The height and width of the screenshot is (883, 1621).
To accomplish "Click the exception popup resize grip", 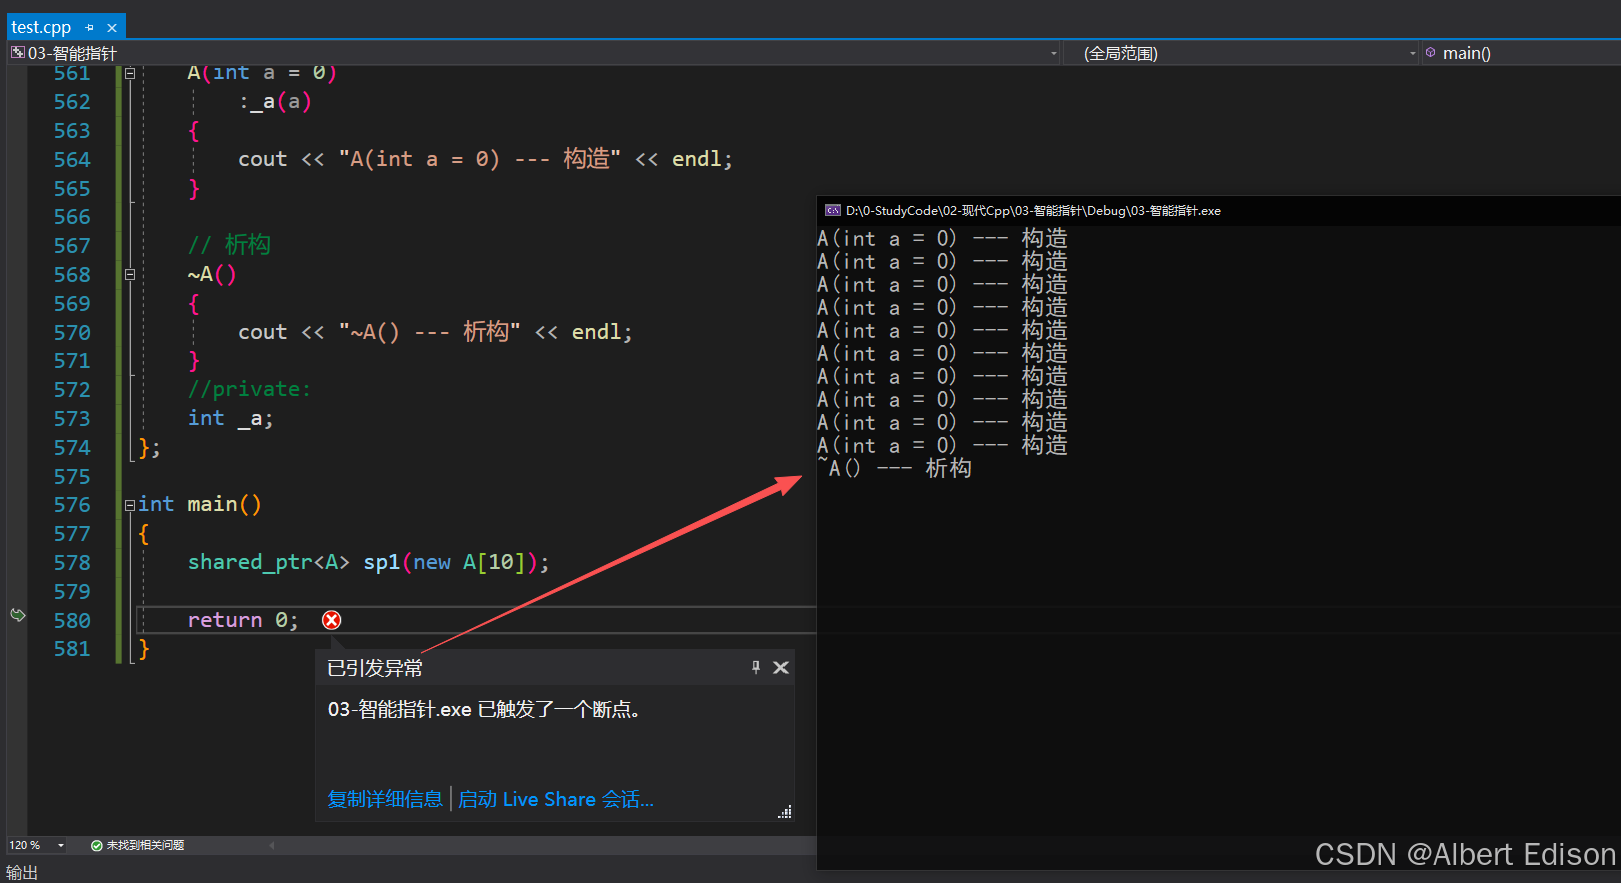I will 785,812.
